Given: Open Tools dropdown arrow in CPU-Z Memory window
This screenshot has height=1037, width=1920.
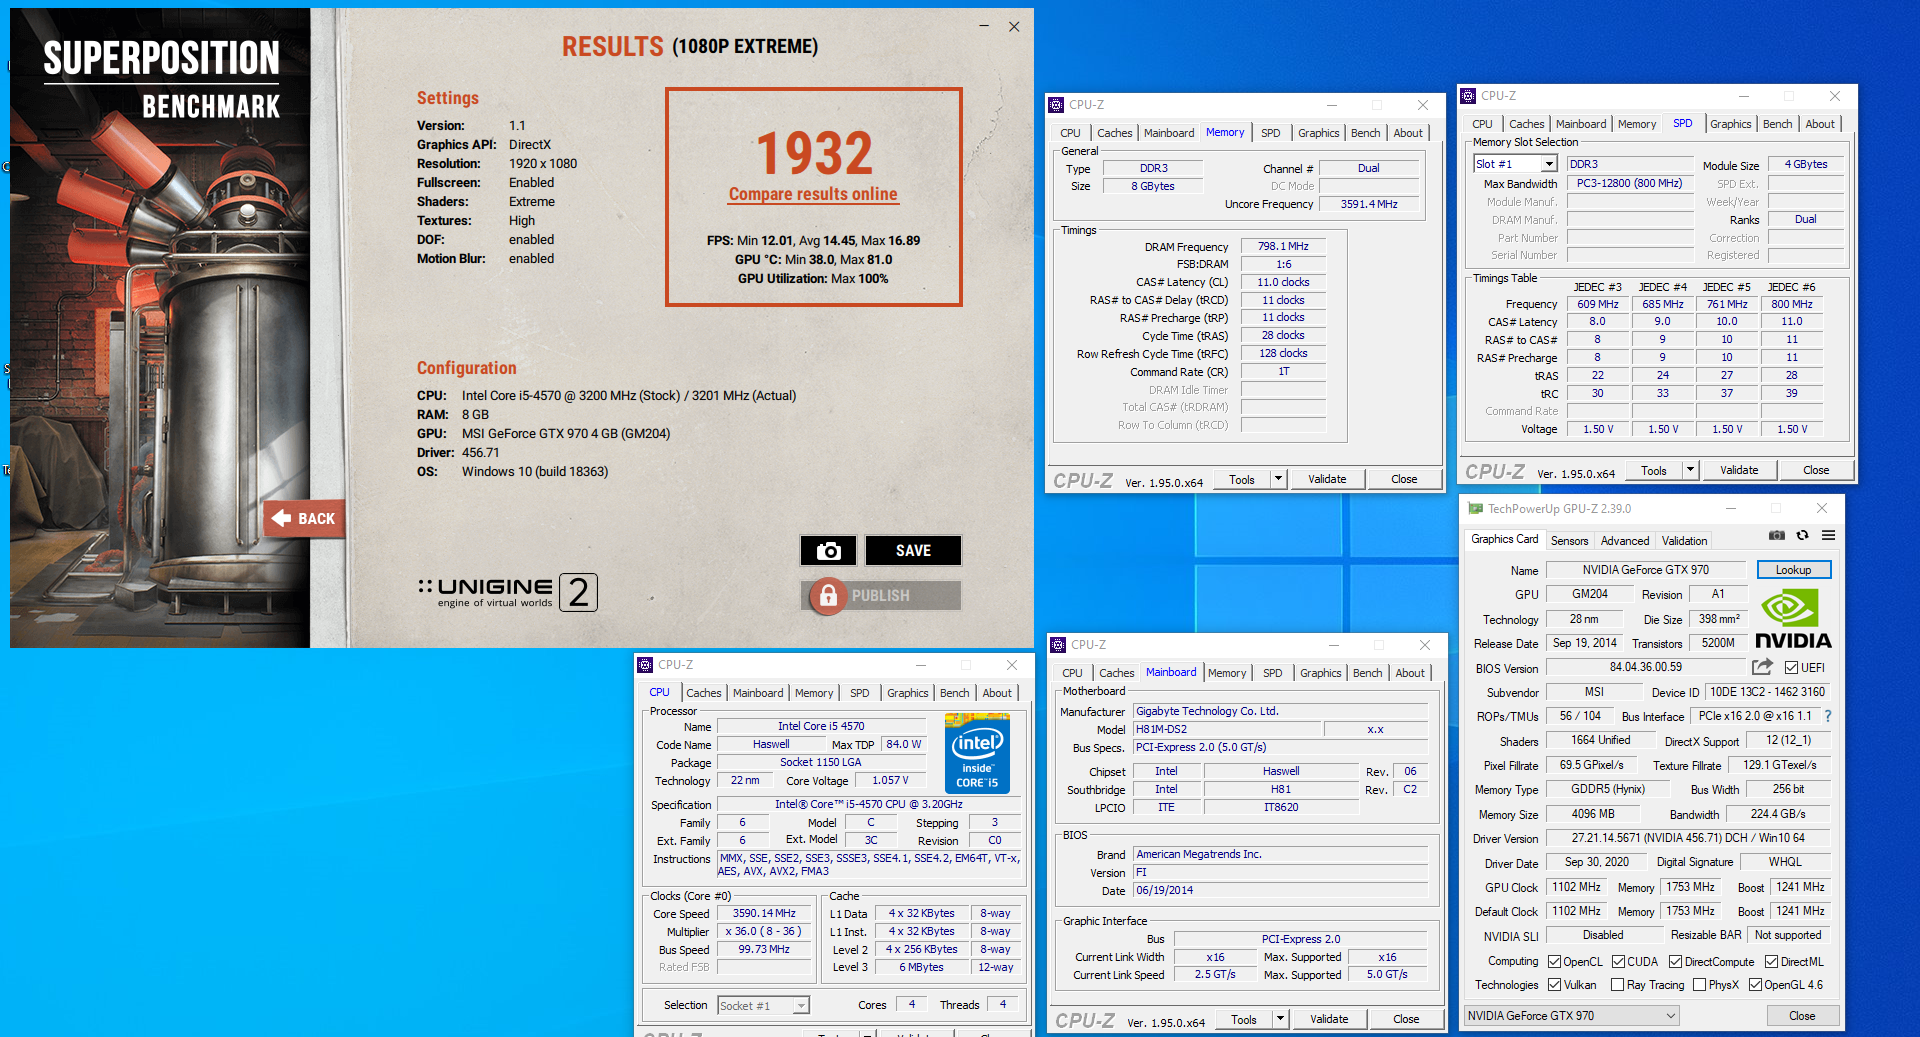Looking at the screenshot, I should 1278,479.
